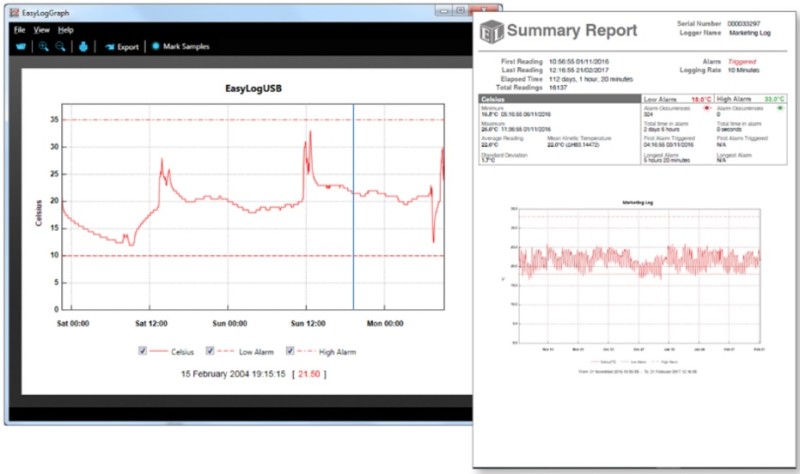Toggle the Low Alarm legend checkbox
The image size is (800, 474).
pos(210,351)
